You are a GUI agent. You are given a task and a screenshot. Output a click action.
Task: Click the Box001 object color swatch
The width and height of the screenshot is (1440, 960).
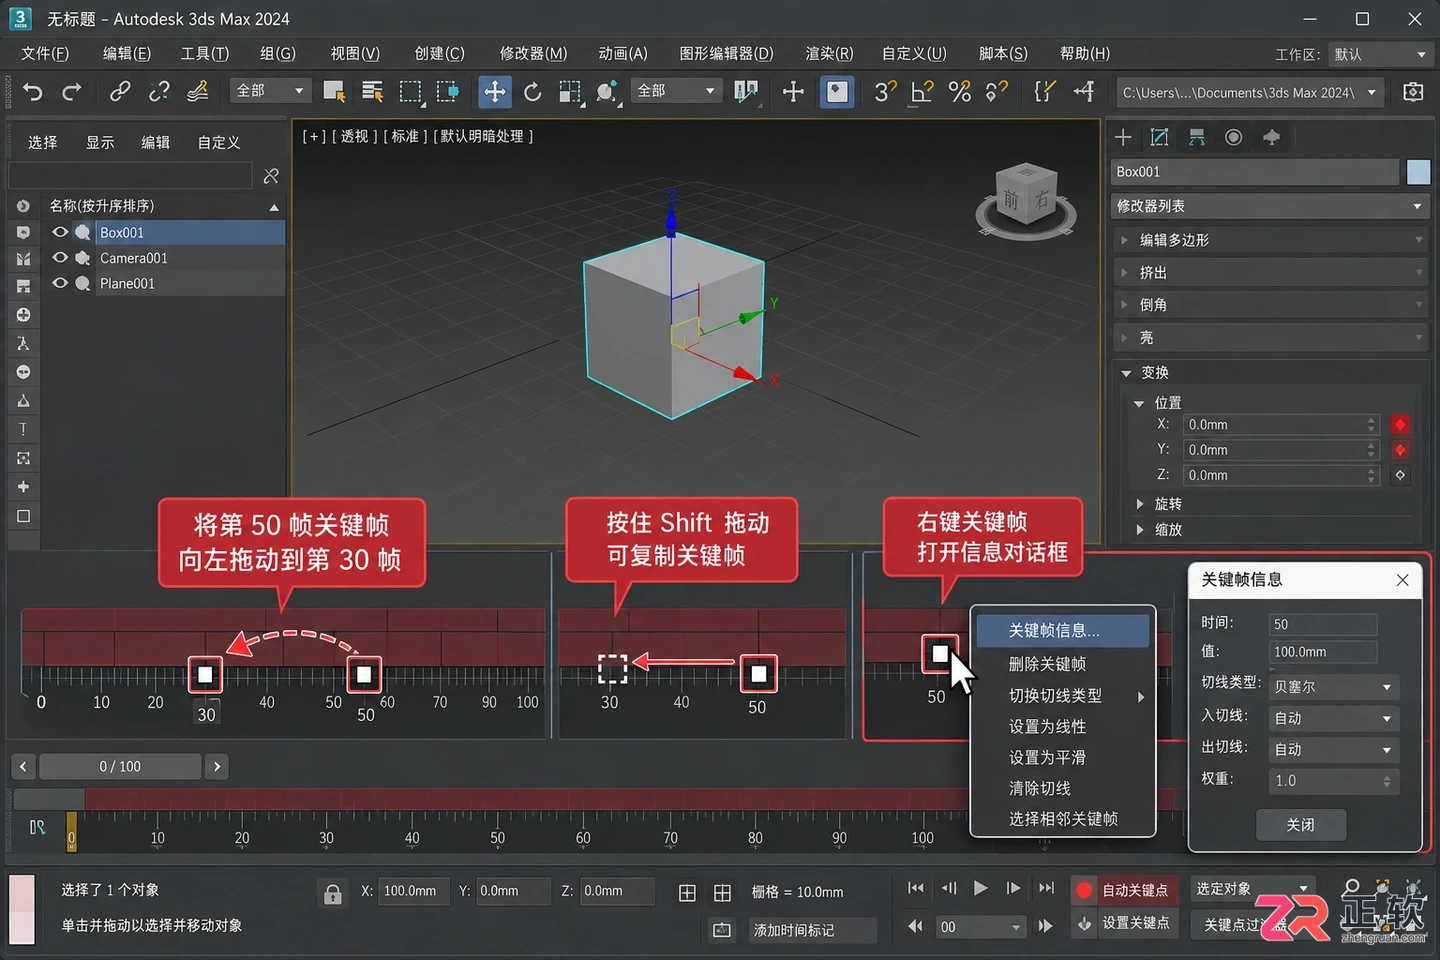pyautogui.click(x=1418, y=172)
